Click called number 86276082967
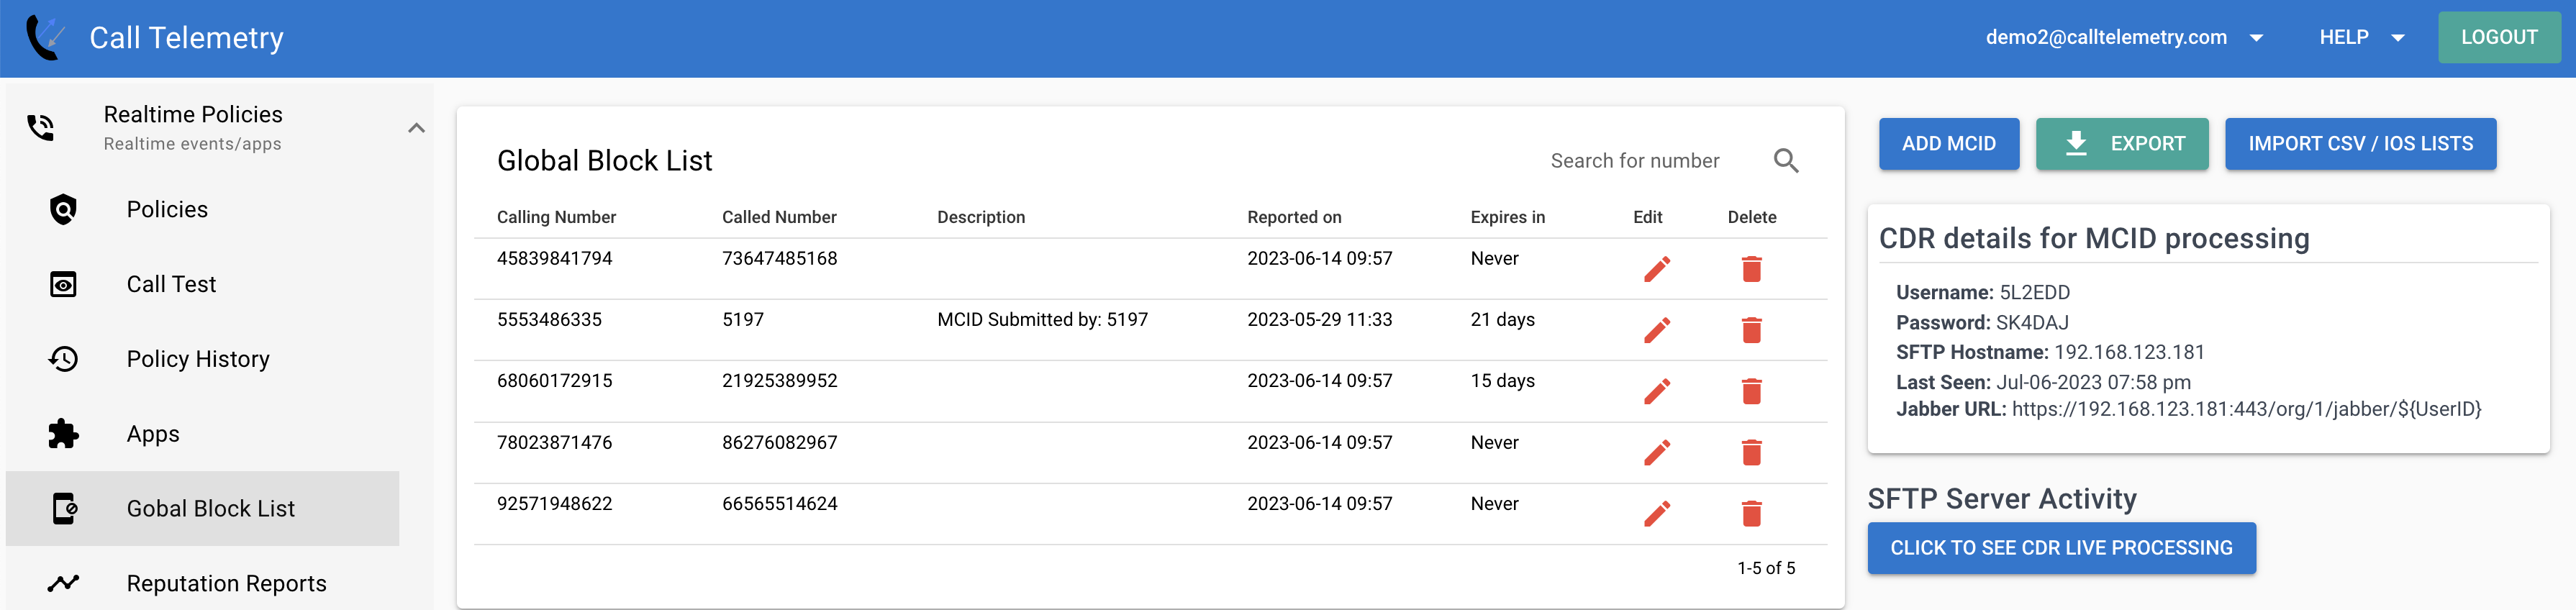This screenshot has height=610, width=2576. (779, 443)
